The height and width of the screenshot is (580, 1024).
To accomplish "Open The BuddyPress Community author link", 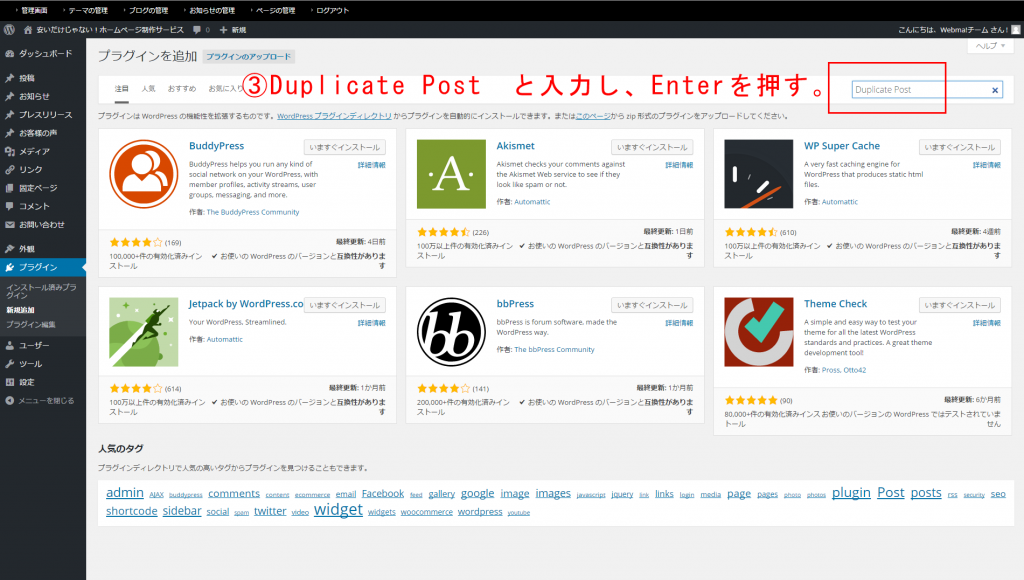I will 253,212.
